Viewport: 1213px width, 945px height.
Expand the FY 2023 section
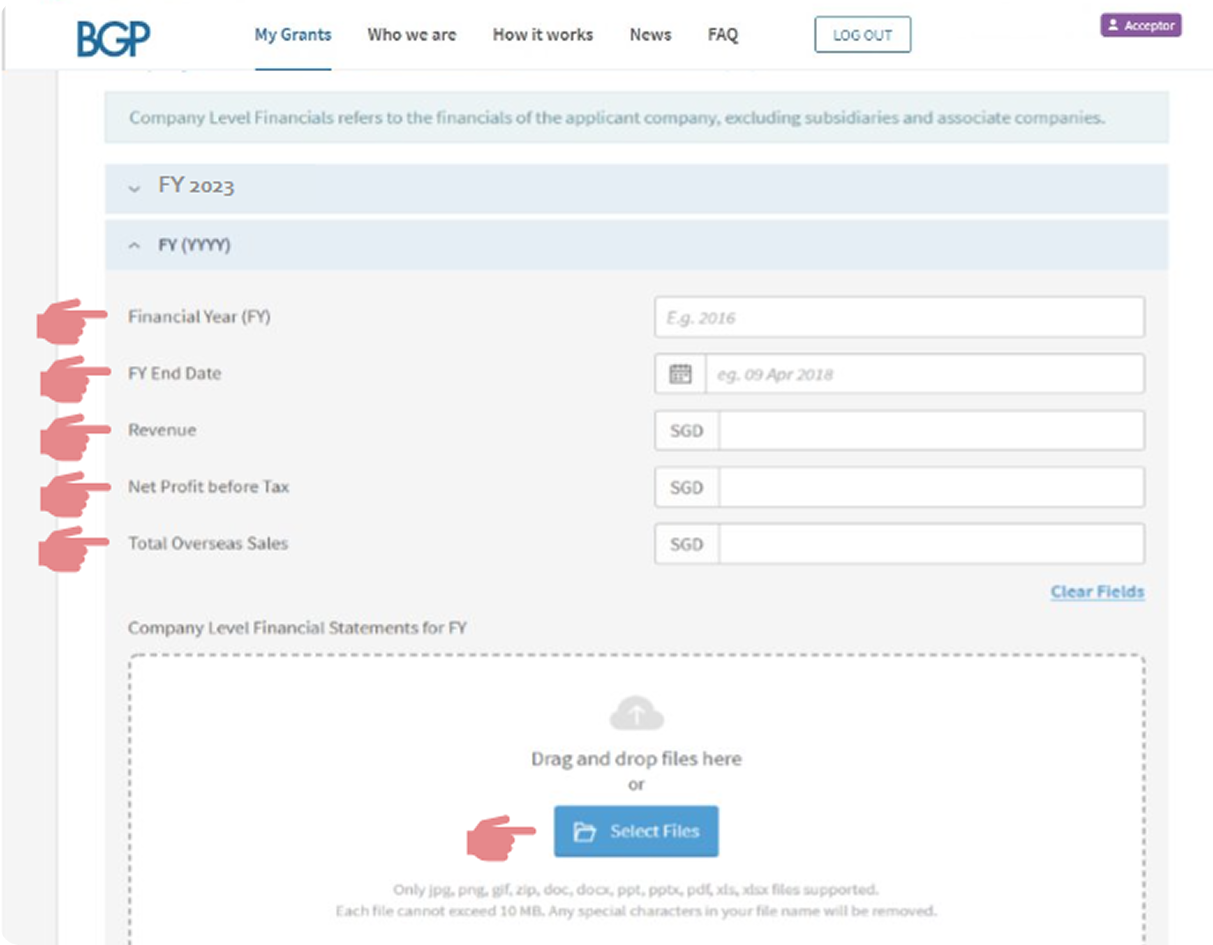tap(135, 188)
